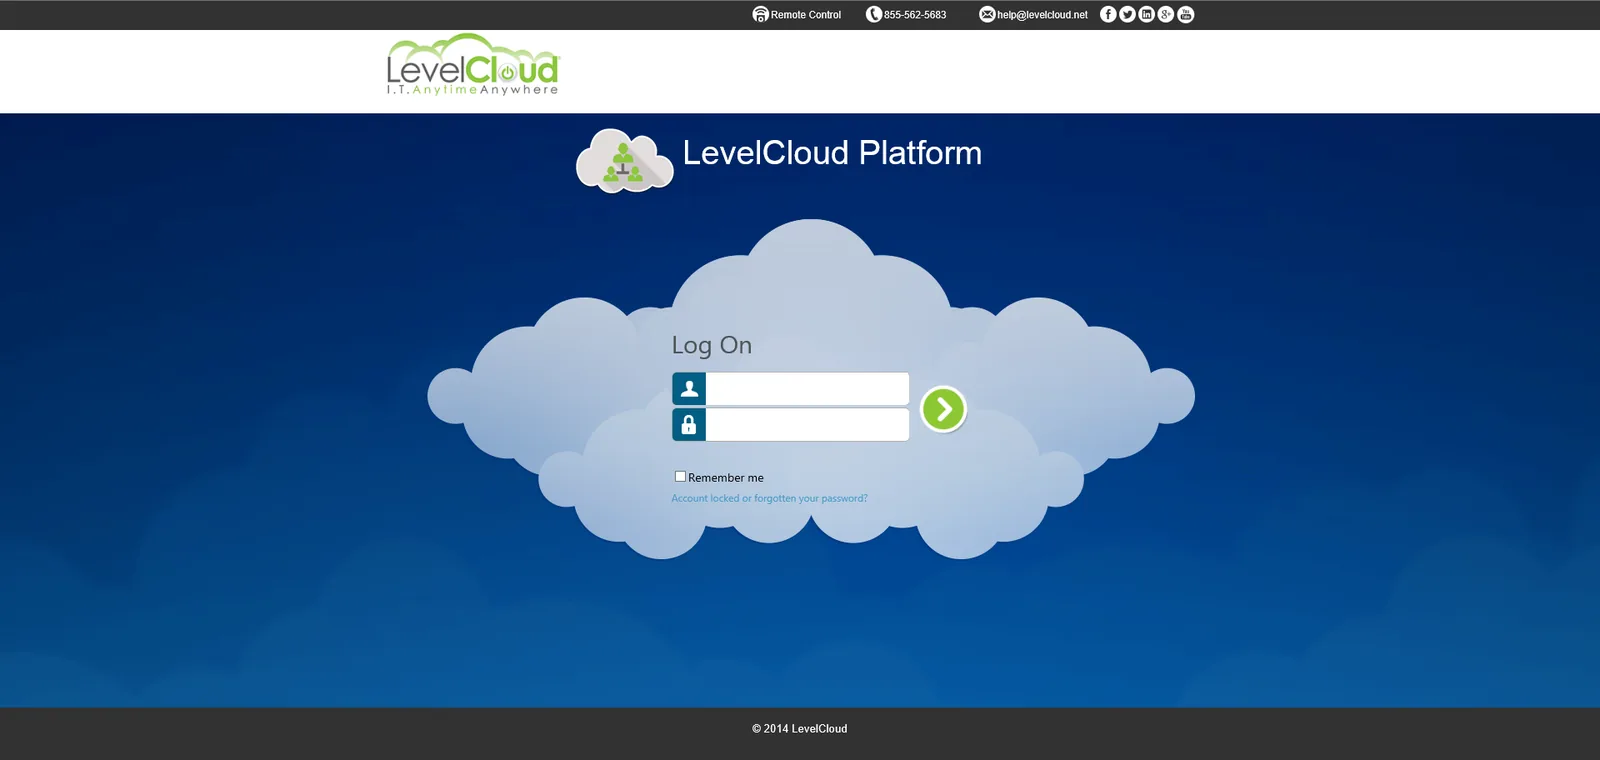1600x760 pixels.
Task: Click the LevelCloud Platform heading
Action: click(x=832, y=153)
